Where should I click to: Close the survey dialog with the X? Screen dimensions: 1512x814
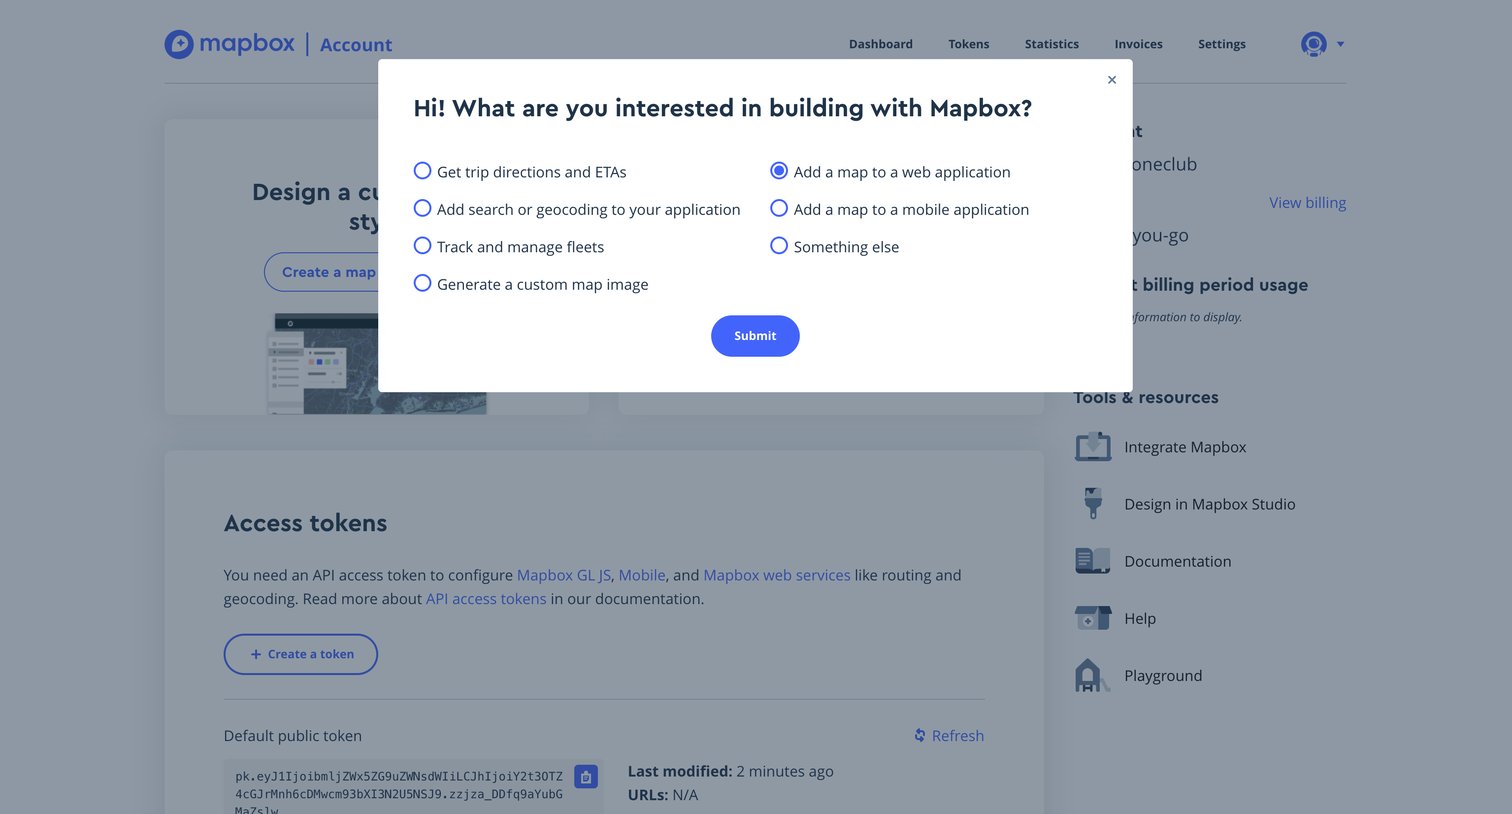point(1112,80)
